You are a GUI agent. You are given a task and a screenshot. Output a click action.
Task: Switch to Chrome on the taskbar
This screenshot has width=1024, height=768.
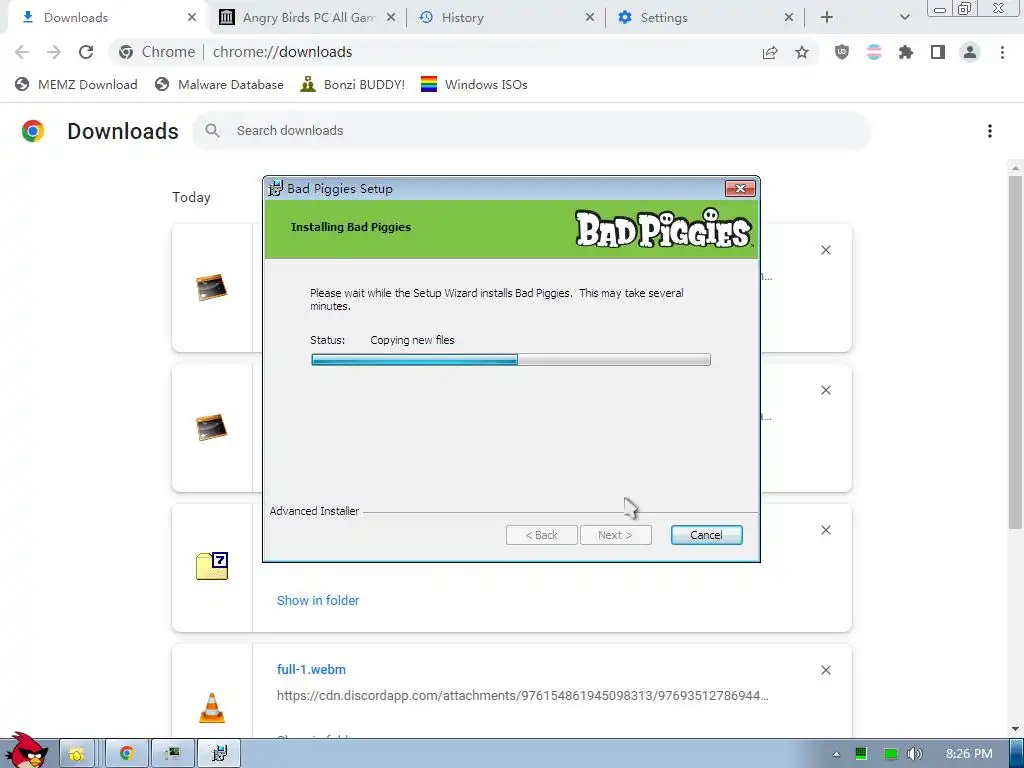tap(126, 754)
